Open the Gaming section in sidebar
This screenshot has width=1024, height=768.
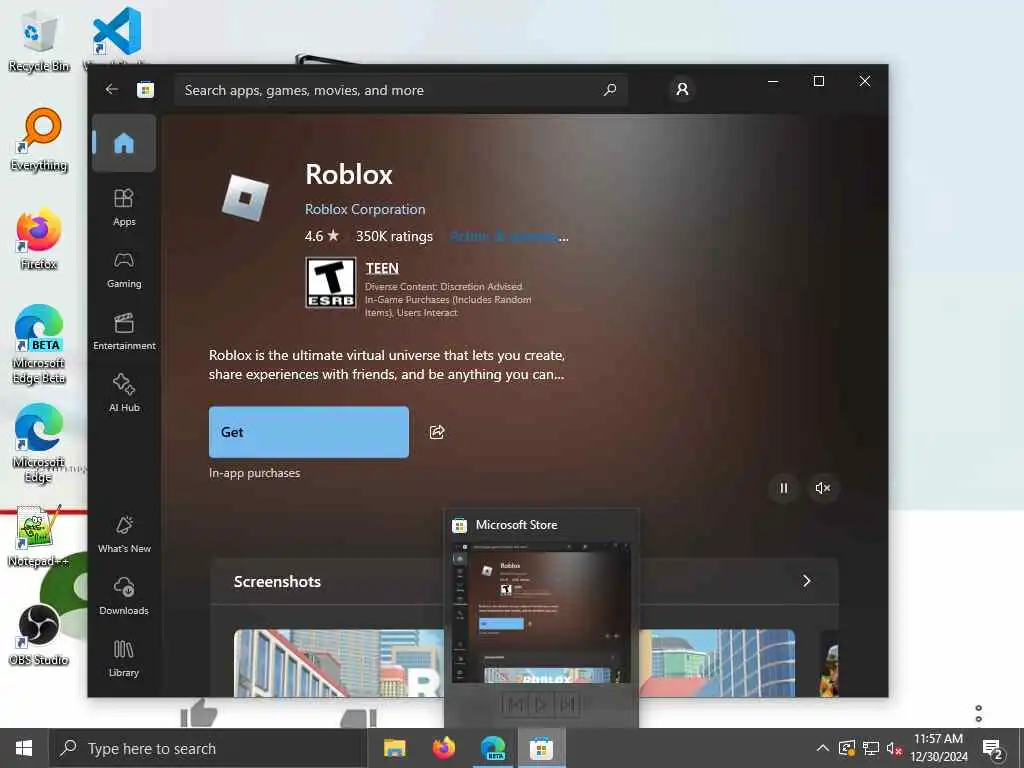[x=124, y=270]
